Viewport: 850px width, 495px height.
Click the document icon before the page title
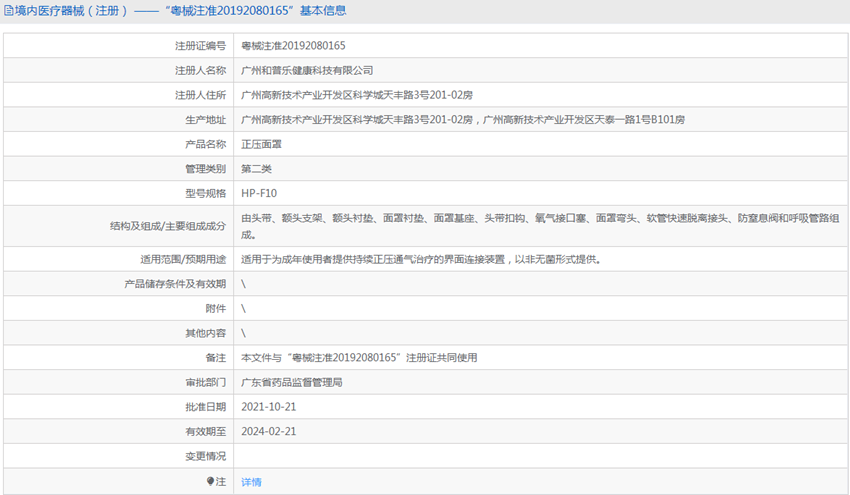tap(8, 11)
